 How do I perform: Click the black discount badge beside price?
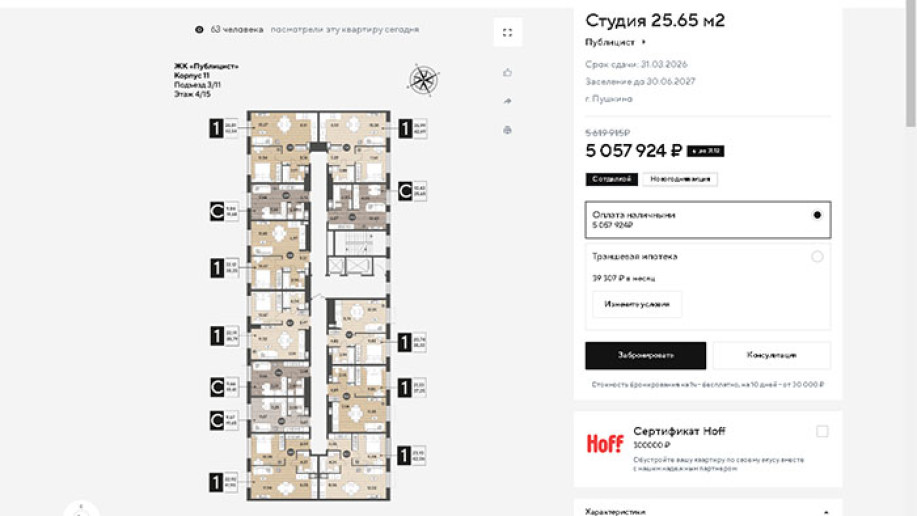[x=705, y=151]
